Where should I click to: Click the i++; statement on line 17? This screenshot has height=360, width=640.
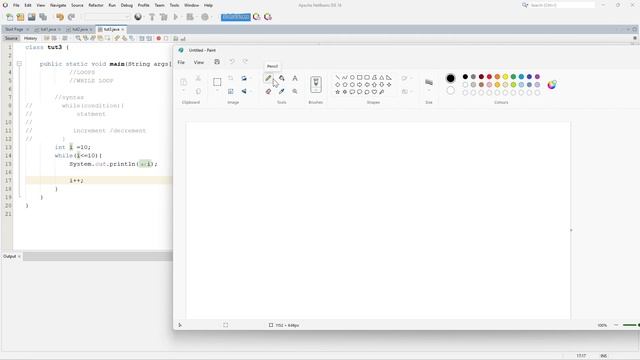(76, 180)
